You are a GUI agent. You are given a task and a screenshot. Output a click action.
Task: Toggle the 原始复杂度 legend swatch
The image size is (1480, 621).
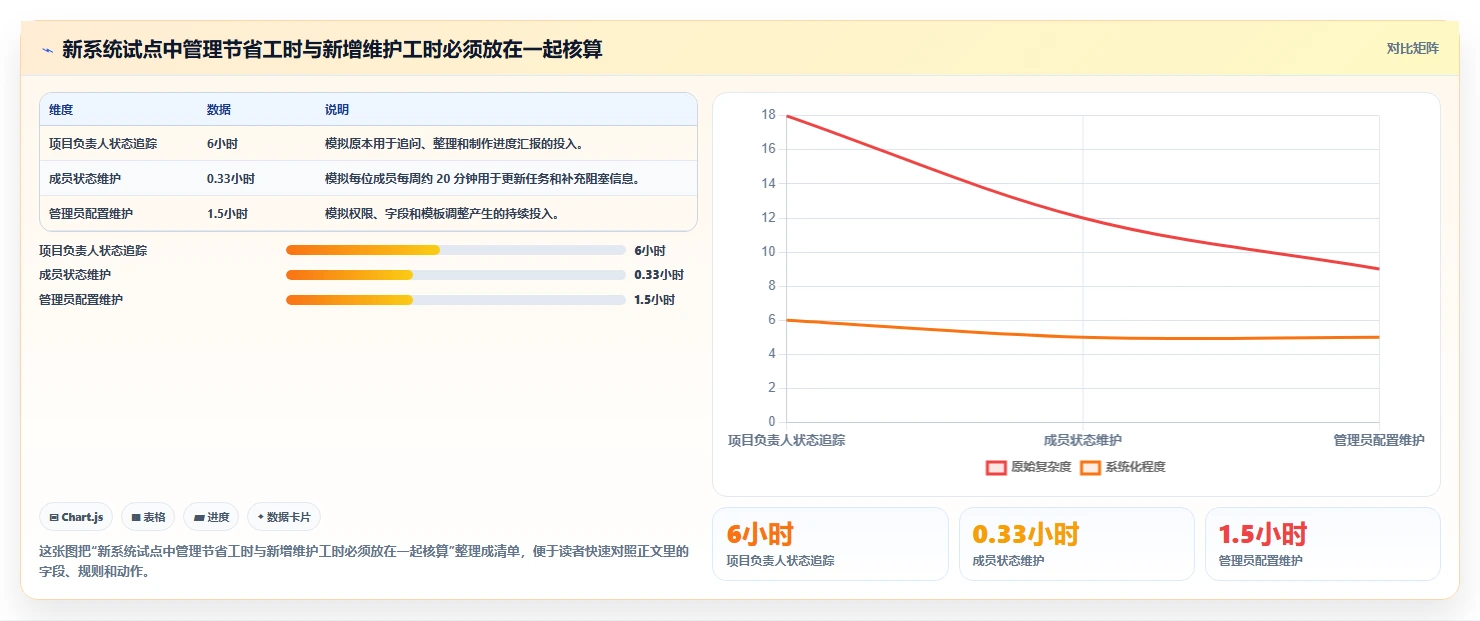tap(996, 467)
